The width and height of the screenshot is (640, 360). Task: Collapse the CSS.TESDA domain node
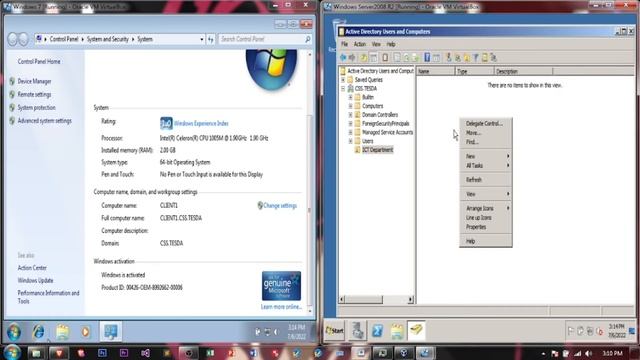click(343, 88)
